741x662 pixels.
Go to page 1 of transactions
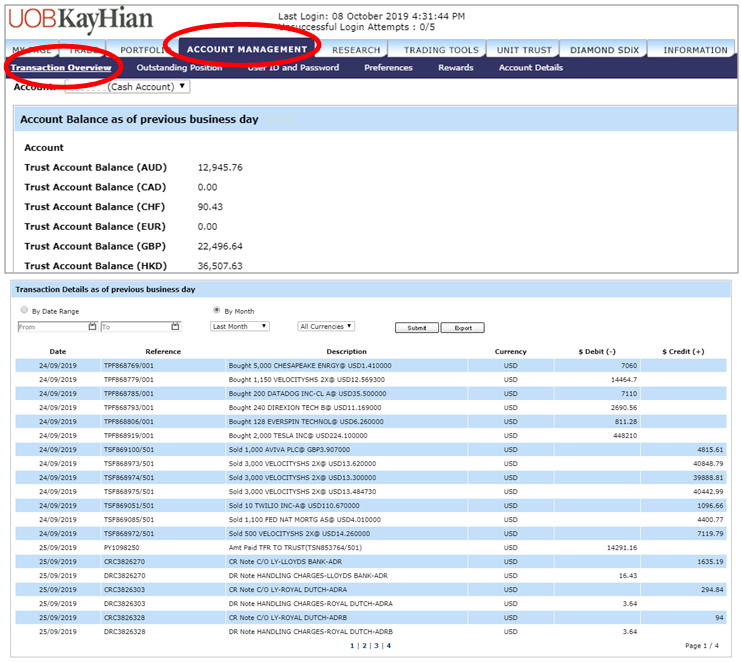[352, 645]
